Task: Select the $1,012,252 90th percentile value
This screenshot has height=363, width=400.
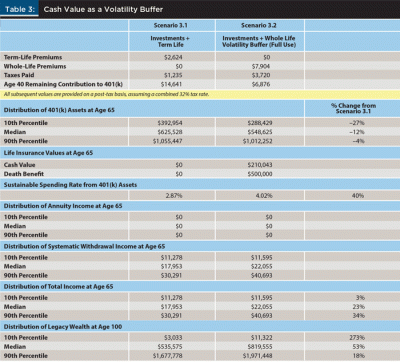Action: click(x=257, y=141)
